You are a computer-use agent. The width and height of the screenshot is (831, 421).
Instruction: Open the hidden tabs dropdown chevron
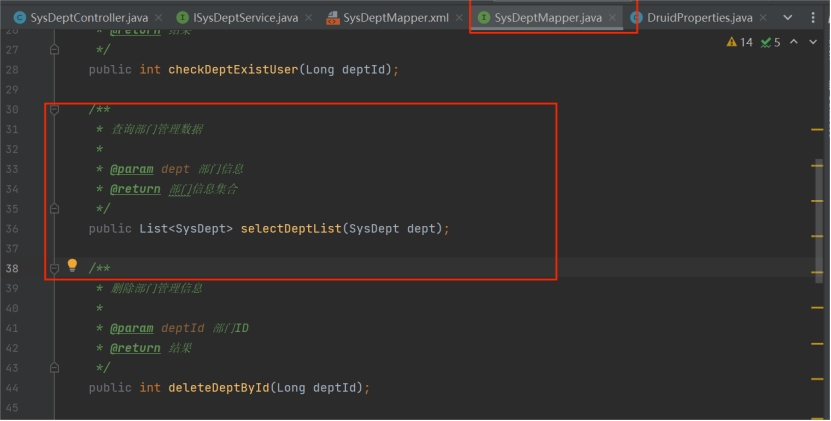787,18
